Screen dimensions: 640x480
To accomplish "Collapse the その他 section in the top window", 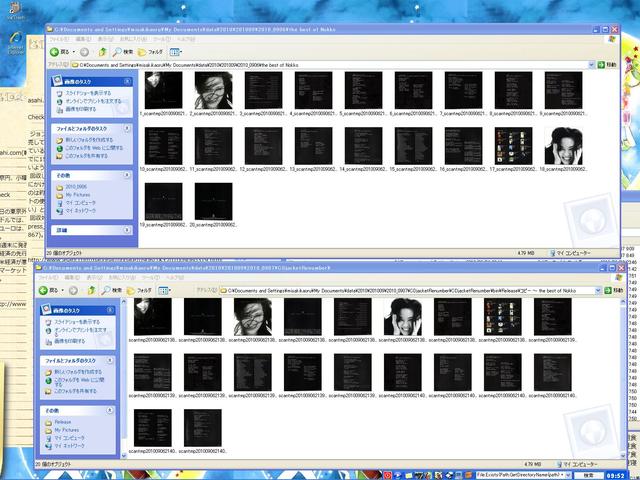I will click(127, 175).
